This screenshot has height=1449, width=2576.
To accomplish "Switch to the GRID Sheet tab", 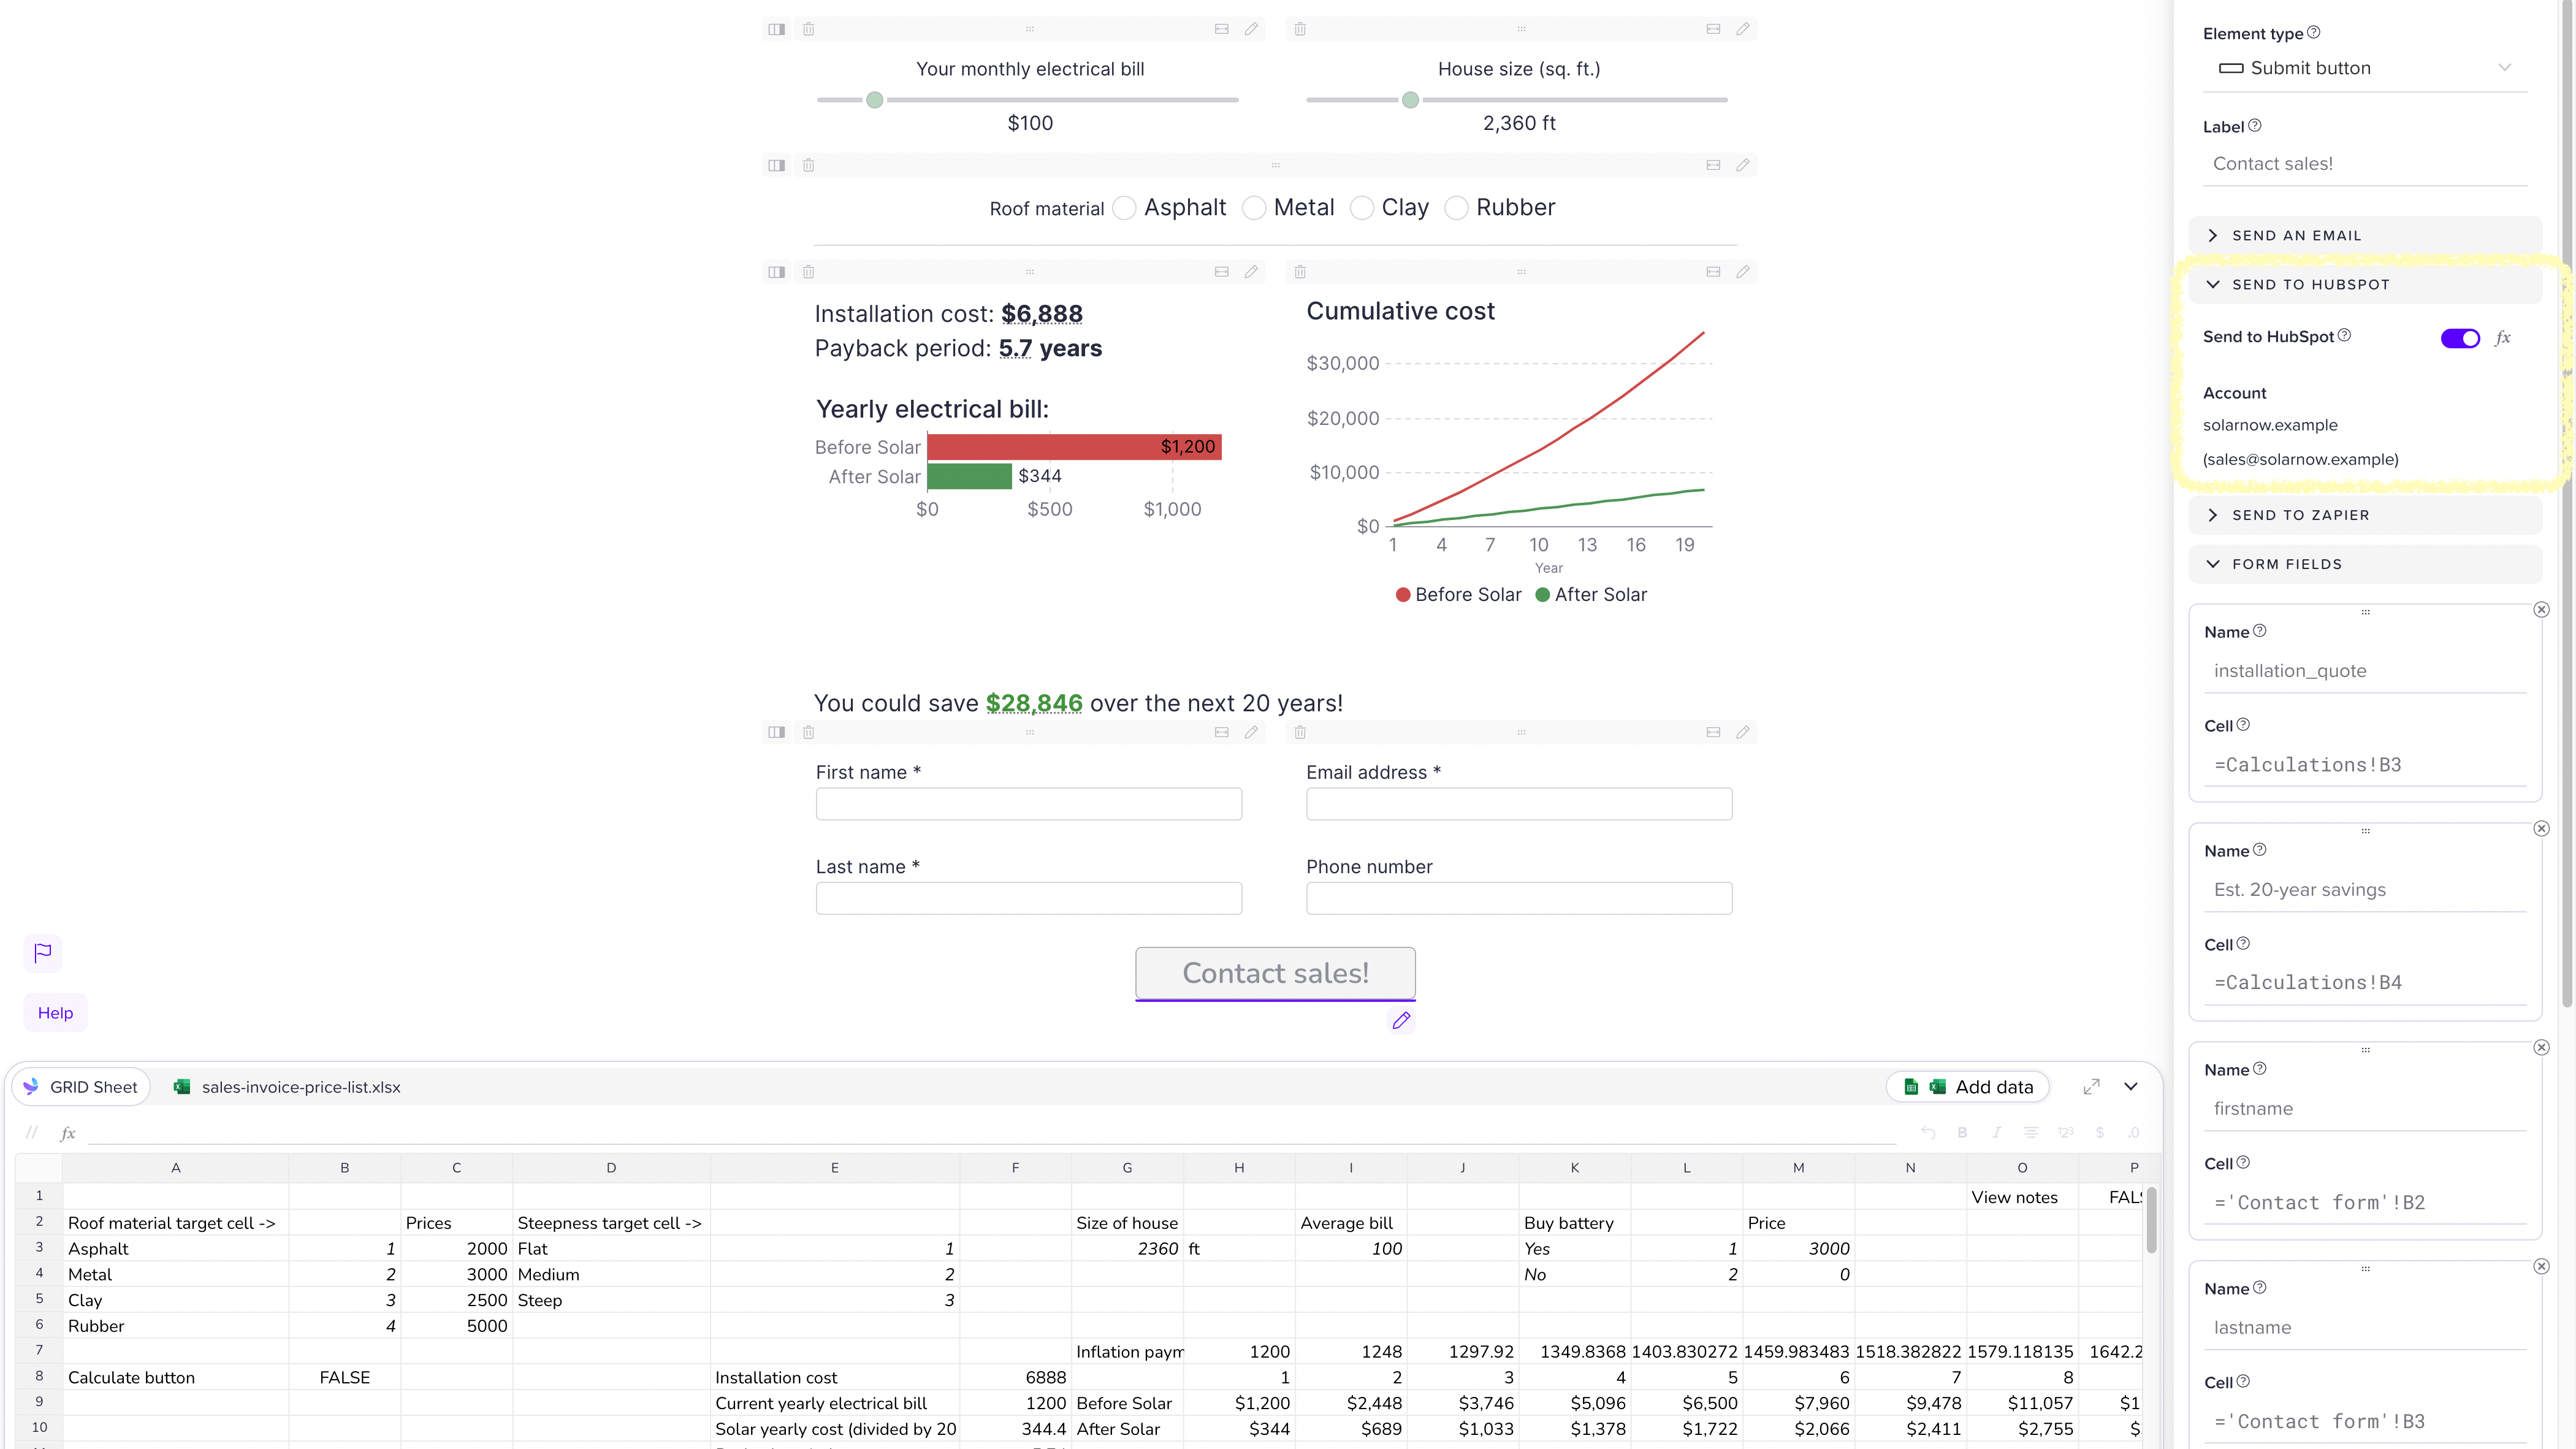I will click(81, 1087).
